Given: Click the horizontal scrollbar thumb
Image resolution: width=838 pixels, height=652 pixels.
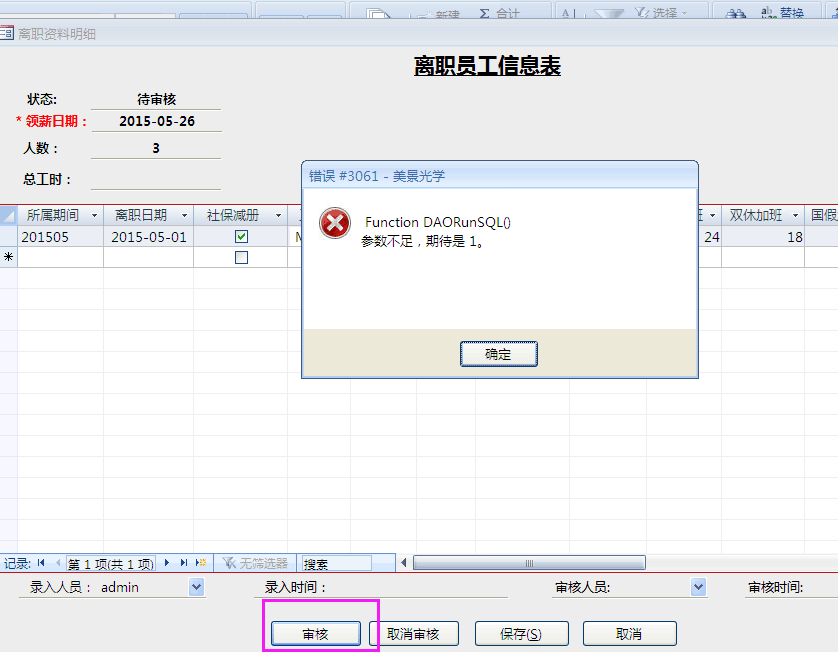Looking at the screenshot, I should tap(528, 563).
